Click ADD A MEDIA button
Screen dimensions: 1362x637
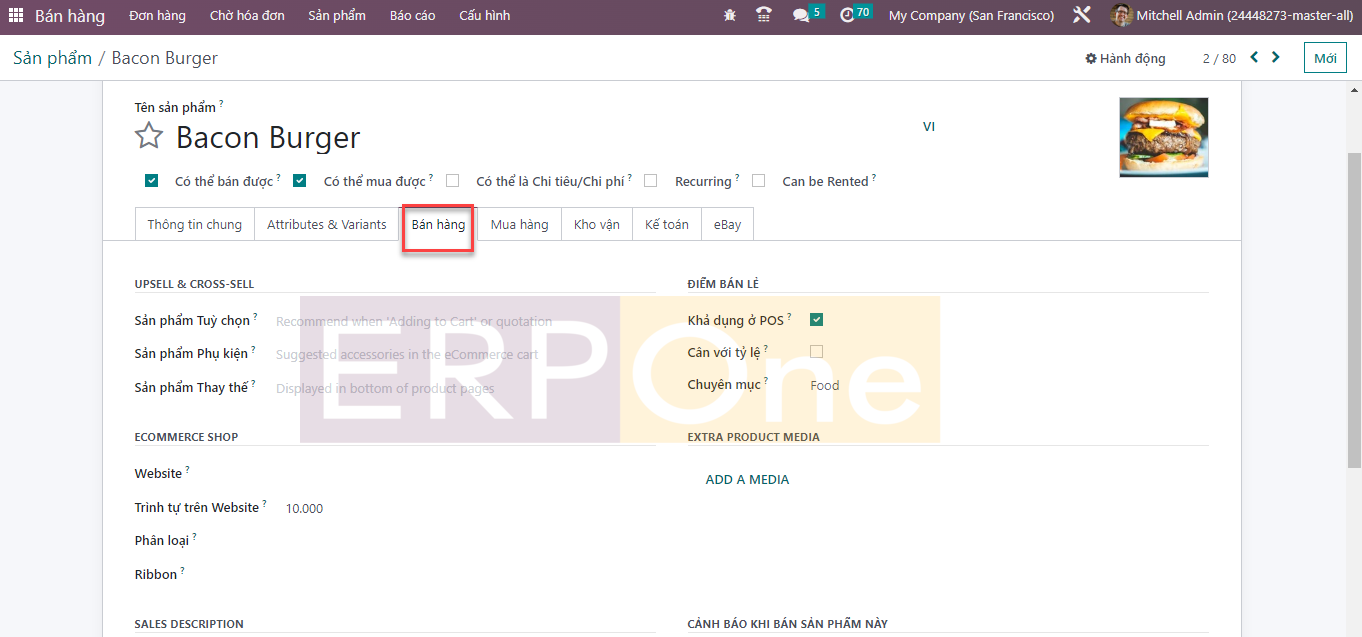[747, 480]
